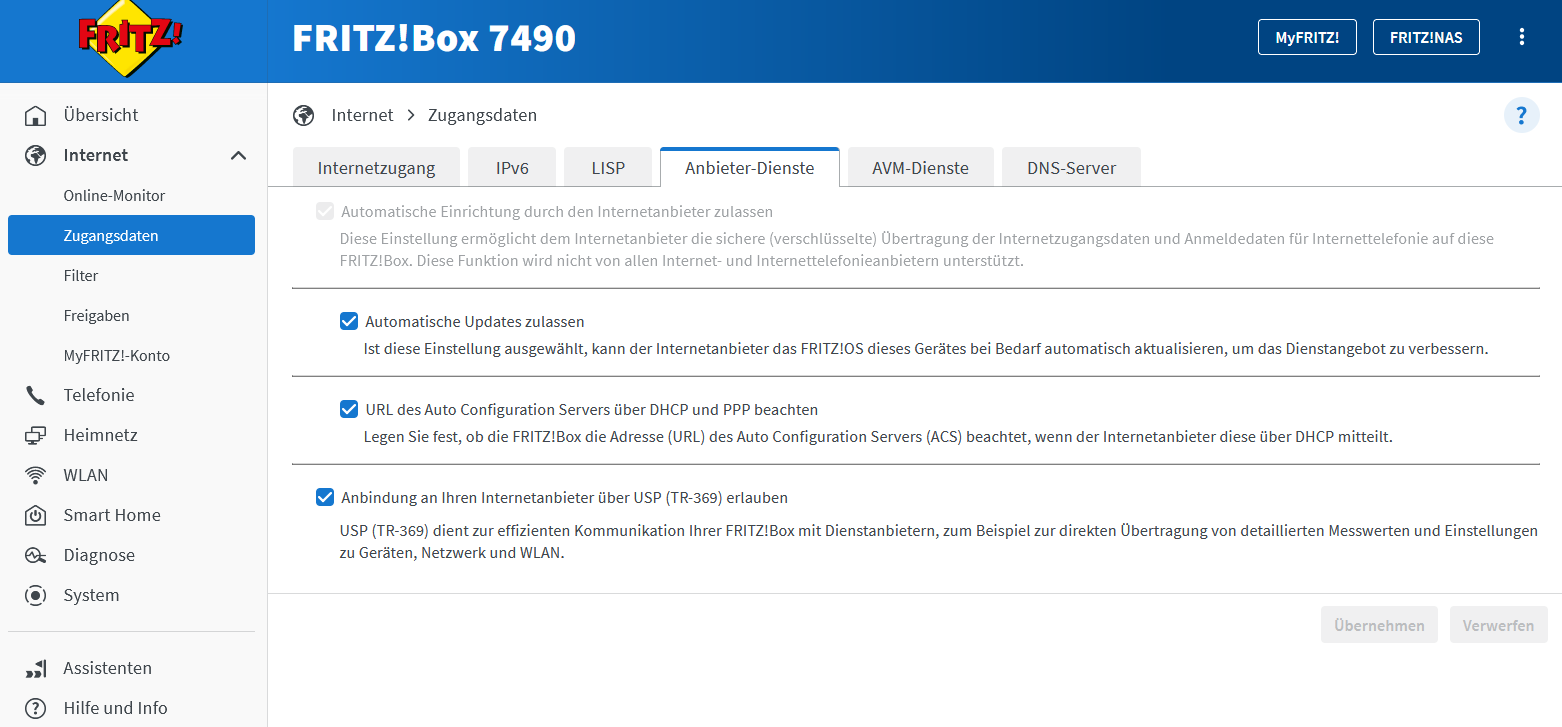Collapse the Internet sidebar section

tap(238, 155)
